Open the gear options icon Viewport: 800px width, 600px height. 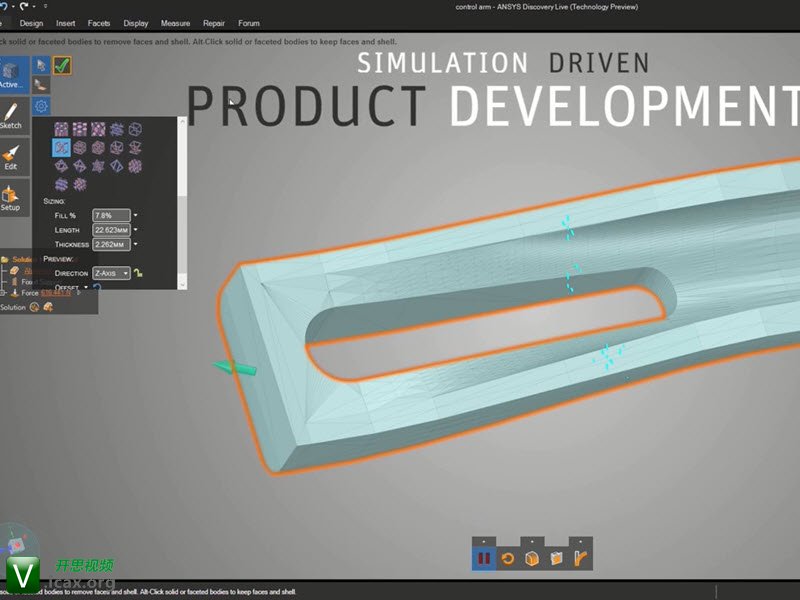tap(41, 106)
